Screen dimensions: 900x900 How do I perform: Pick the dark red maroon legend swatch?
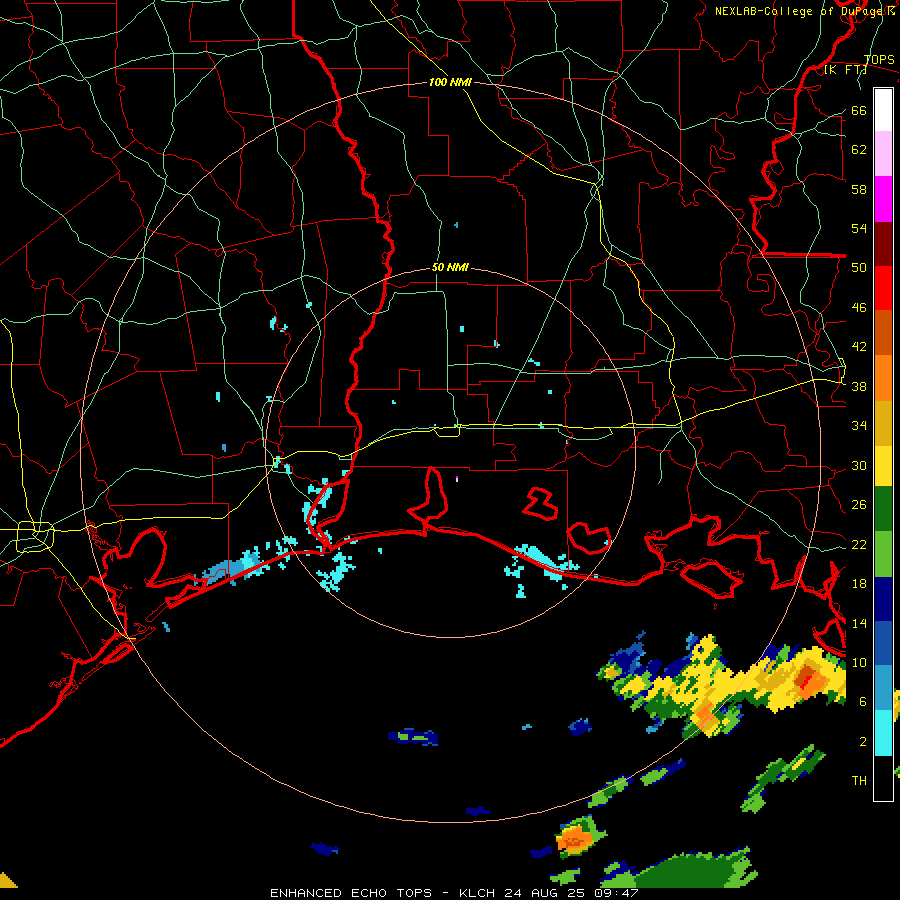[x=883, y=244]
